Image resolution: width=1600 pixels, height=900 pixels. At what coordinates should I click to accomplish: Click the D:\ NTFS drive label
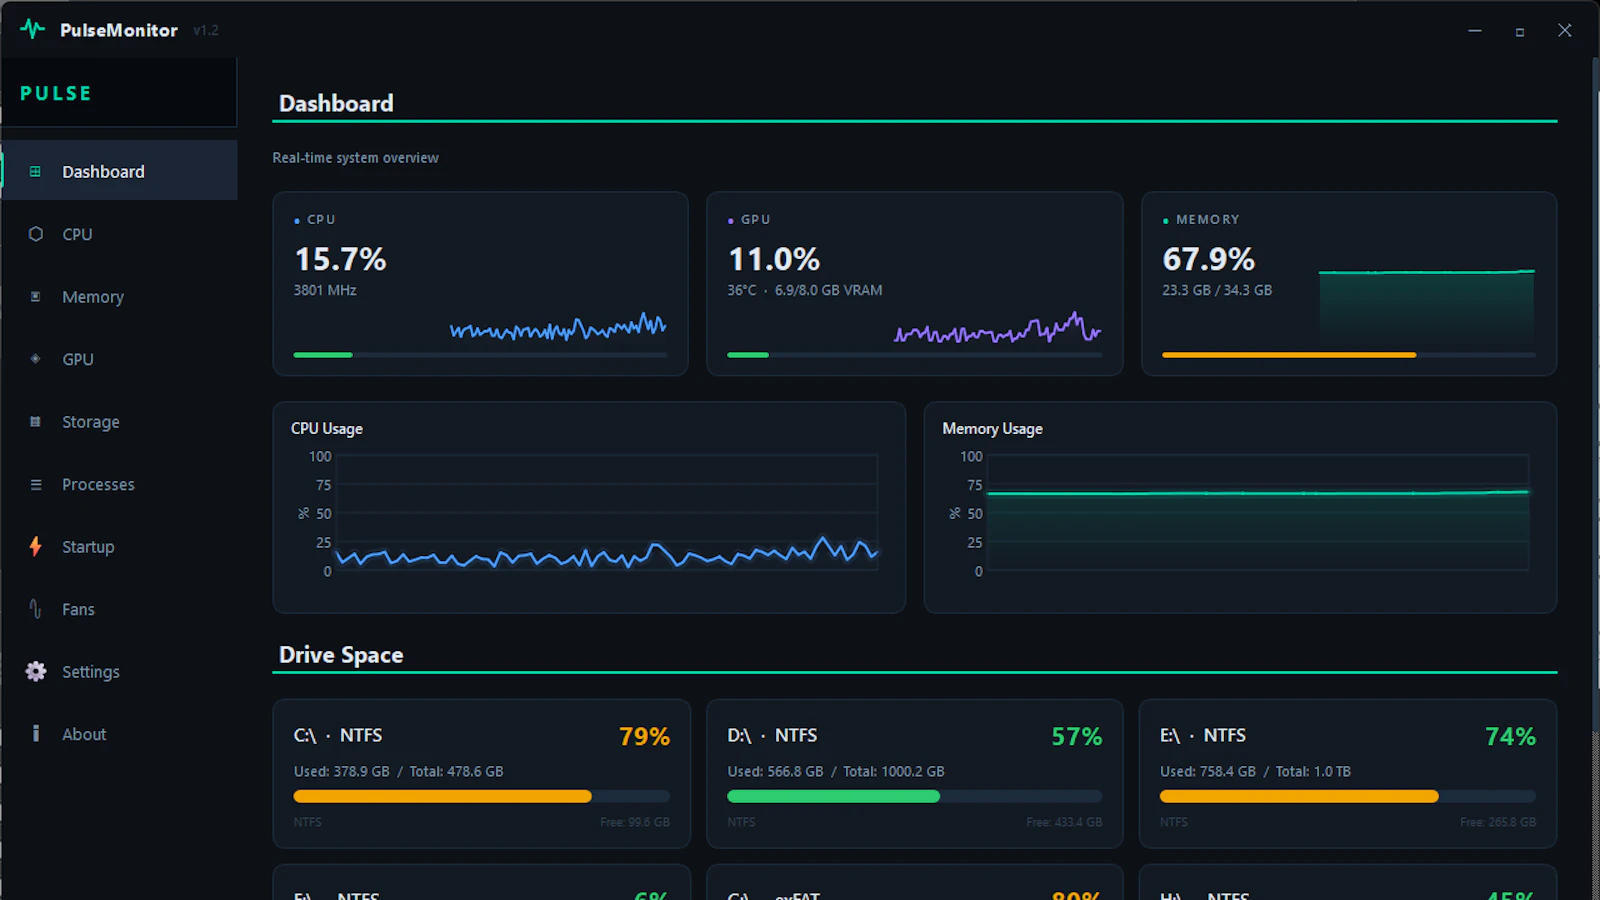point(772,735)
